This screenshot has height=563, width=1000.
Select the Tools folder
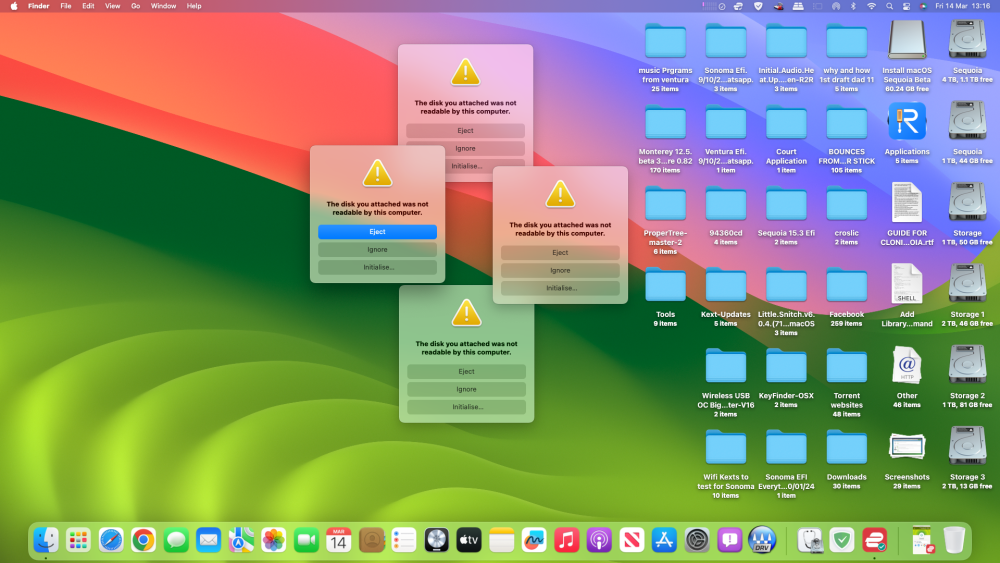pos(665,285)
